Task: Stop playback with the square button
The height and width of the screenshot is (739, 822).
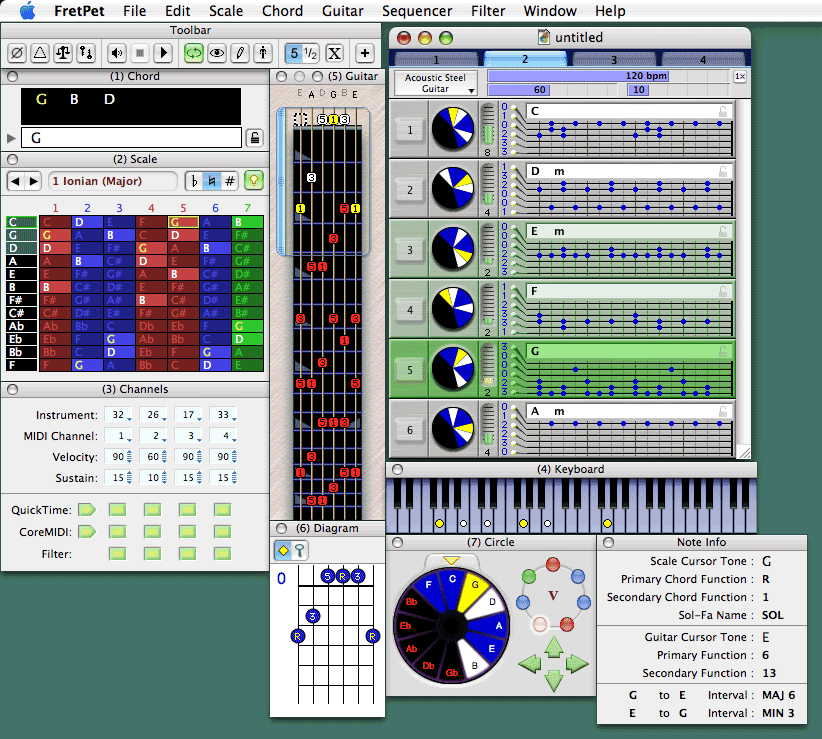Action: coord(140,53)
